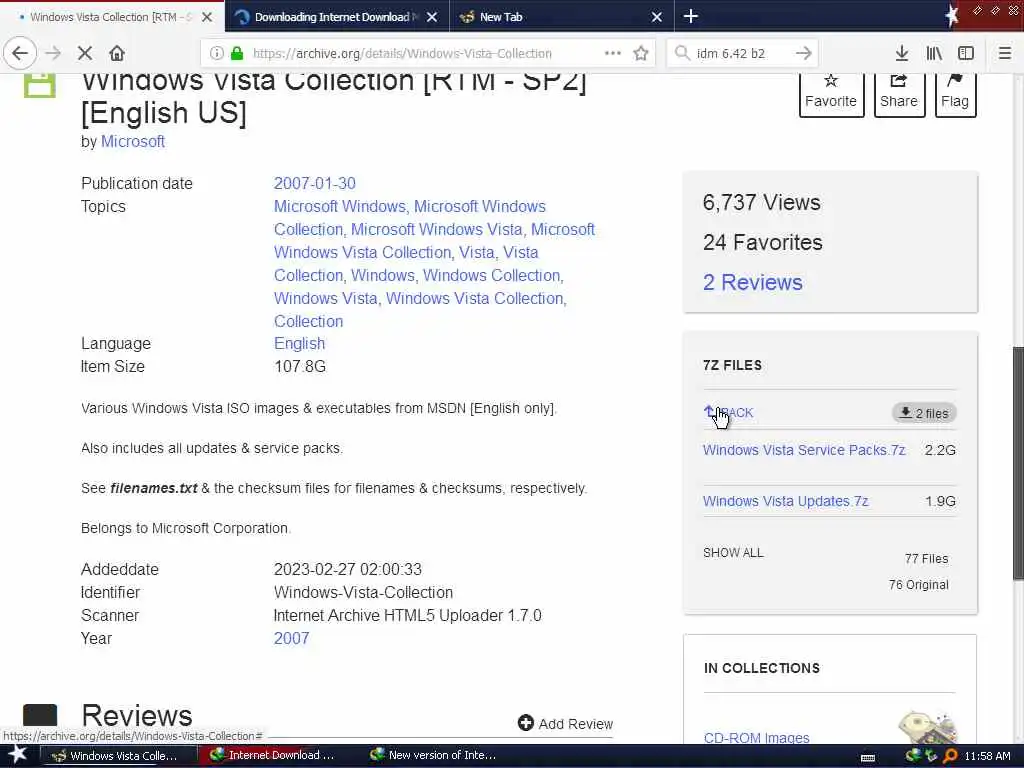Click the "77 Files" text
1024x768 pixels.
point(927,559)
